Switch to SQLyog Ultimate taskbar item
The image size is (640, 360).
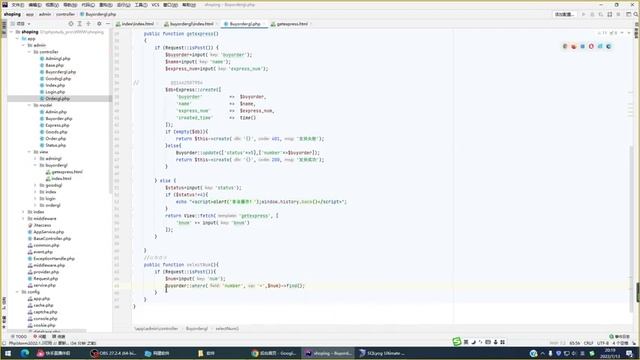(382, 353)
